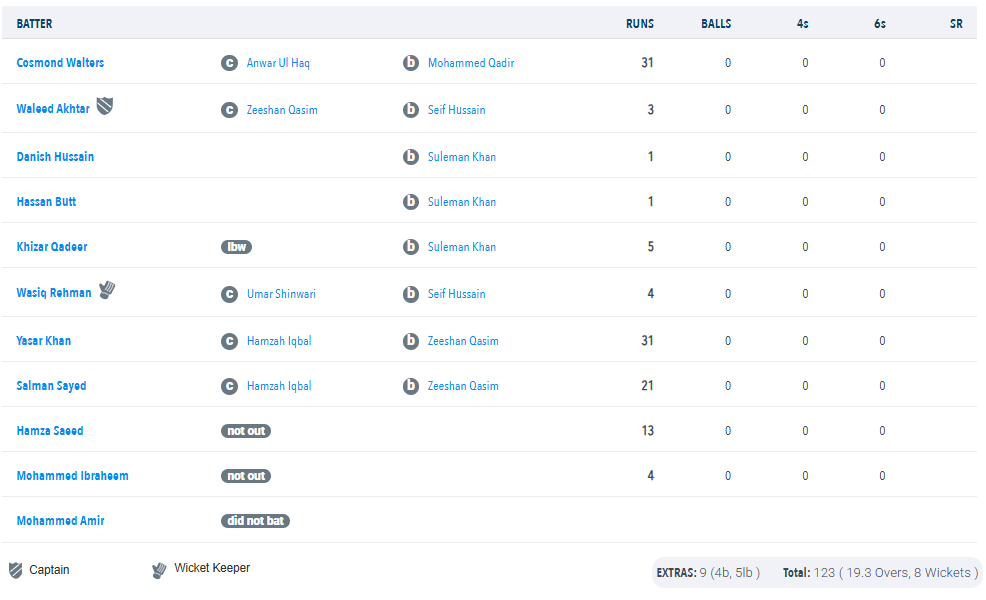Open Mohammed Ibraheem batter link

[x=72, y=476]
